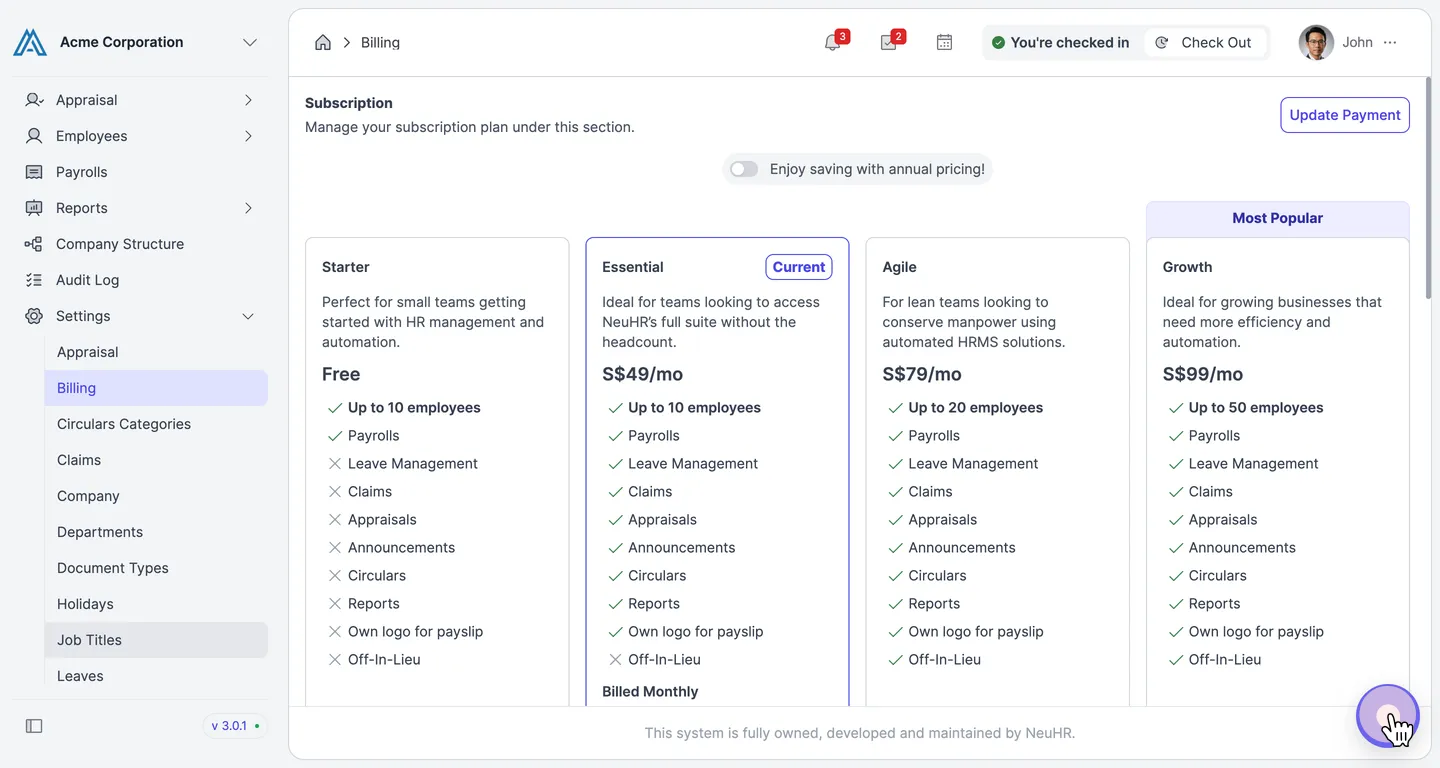Click the Audit Log icon
This screenshot has height=768, width=1440.
tap(34, 280)
